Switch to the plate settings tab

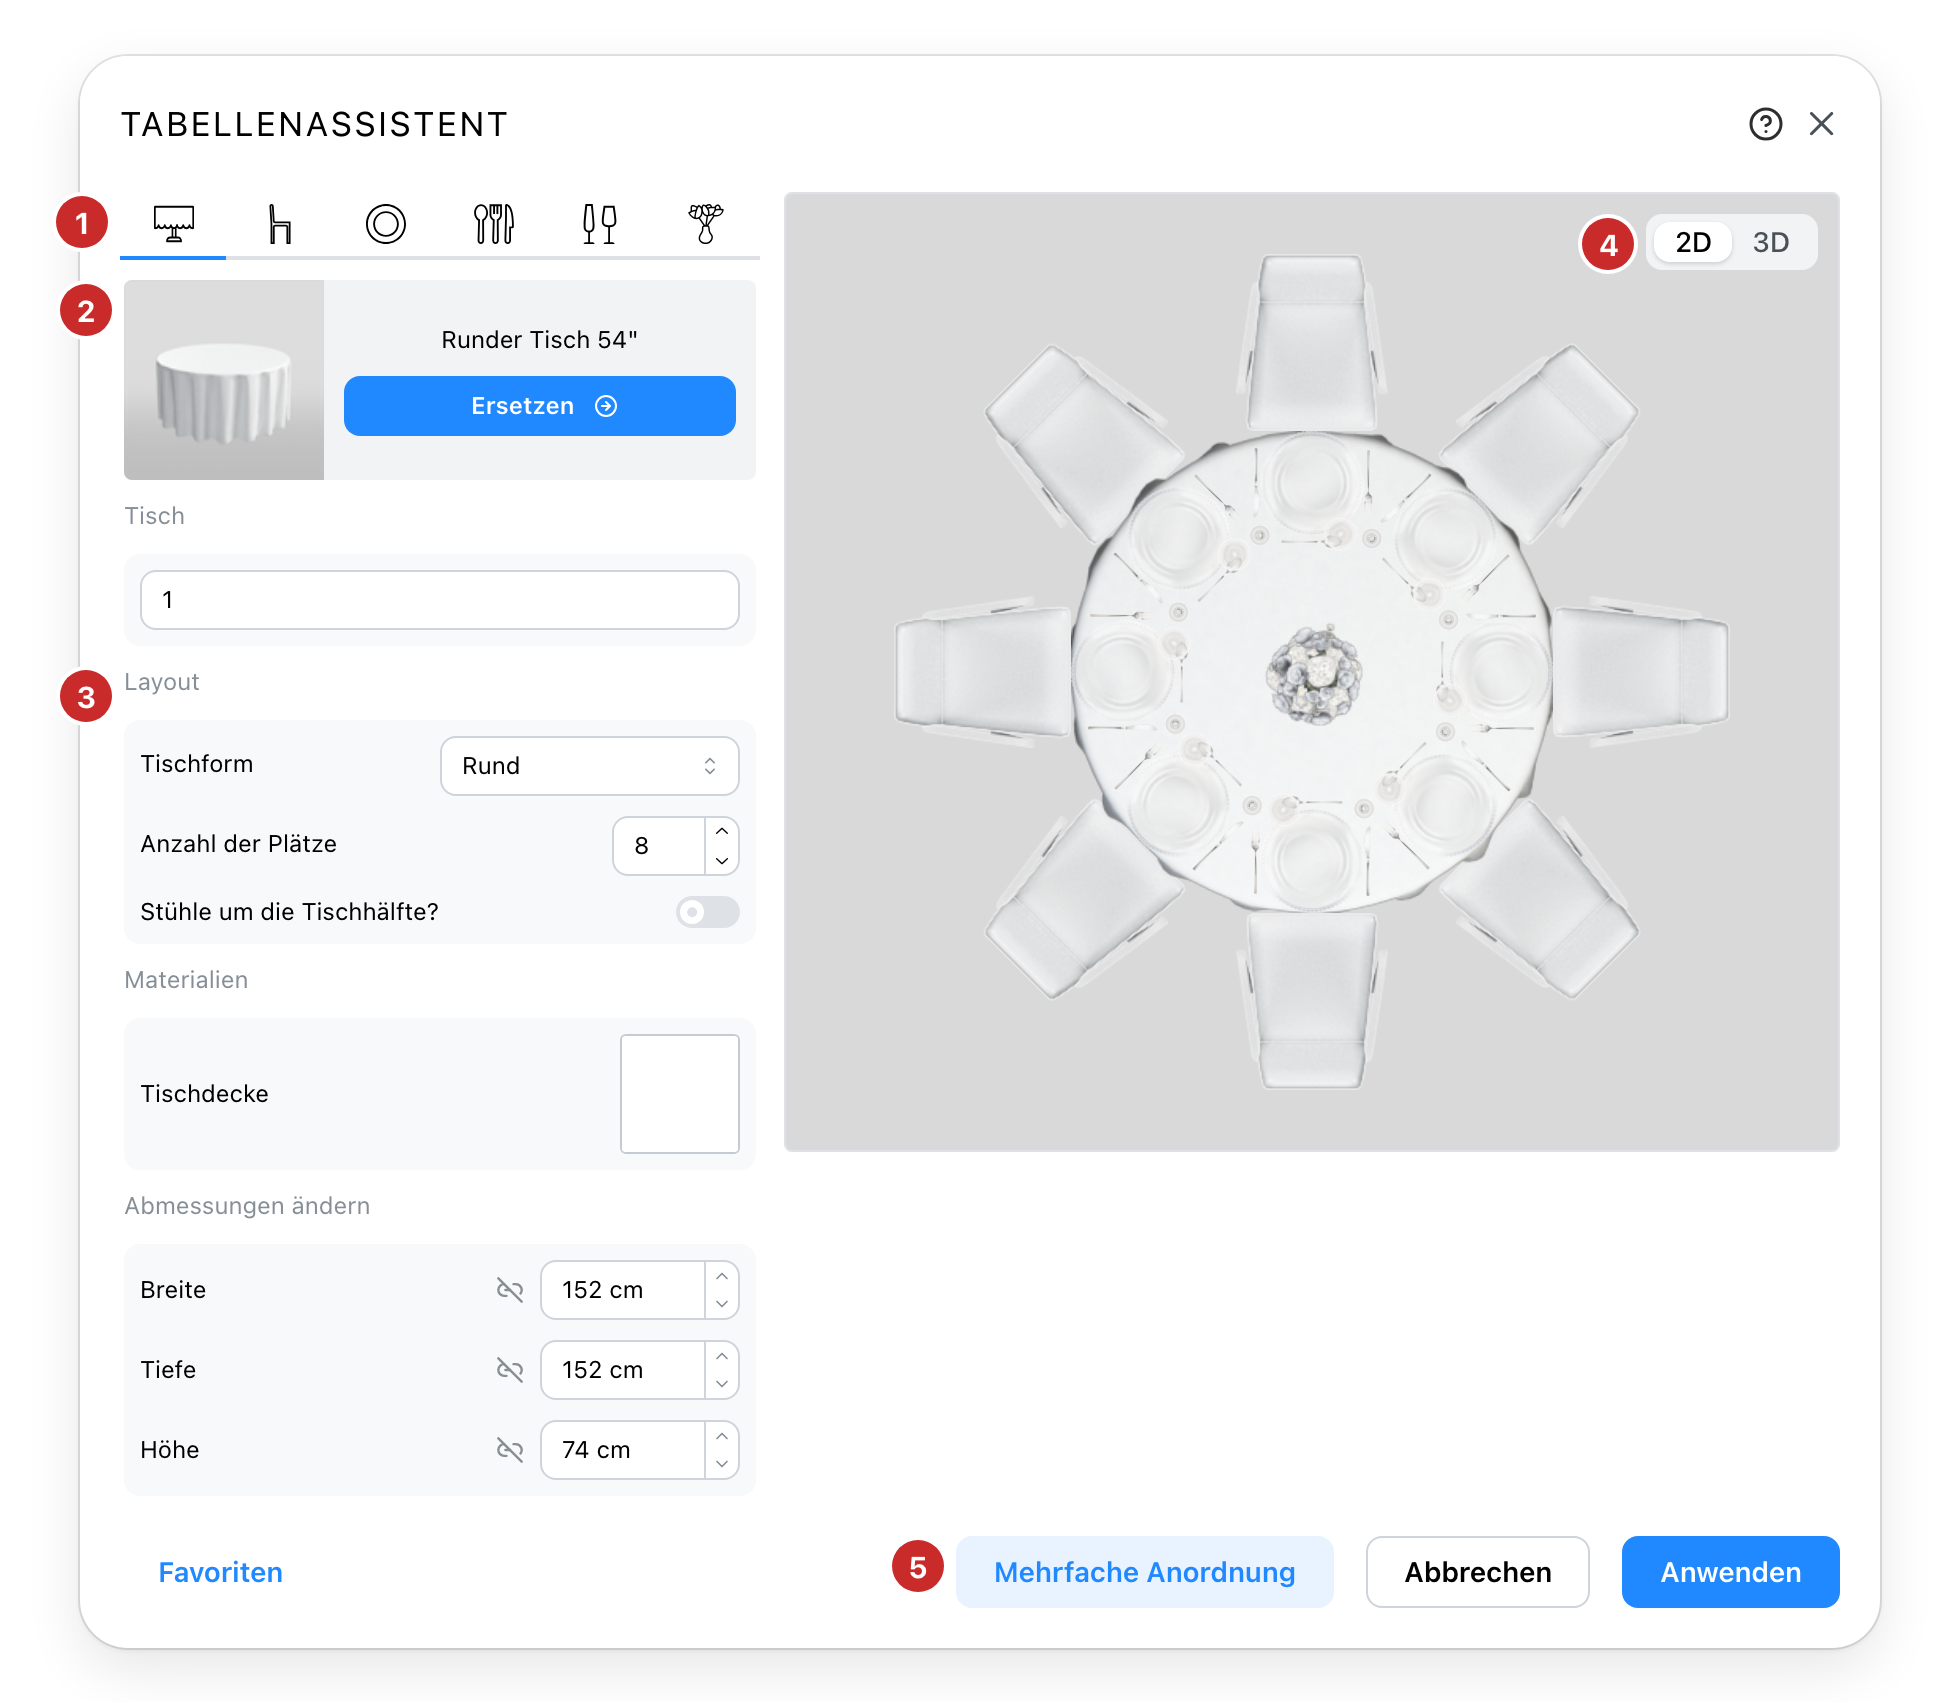(x=386, y=224)
